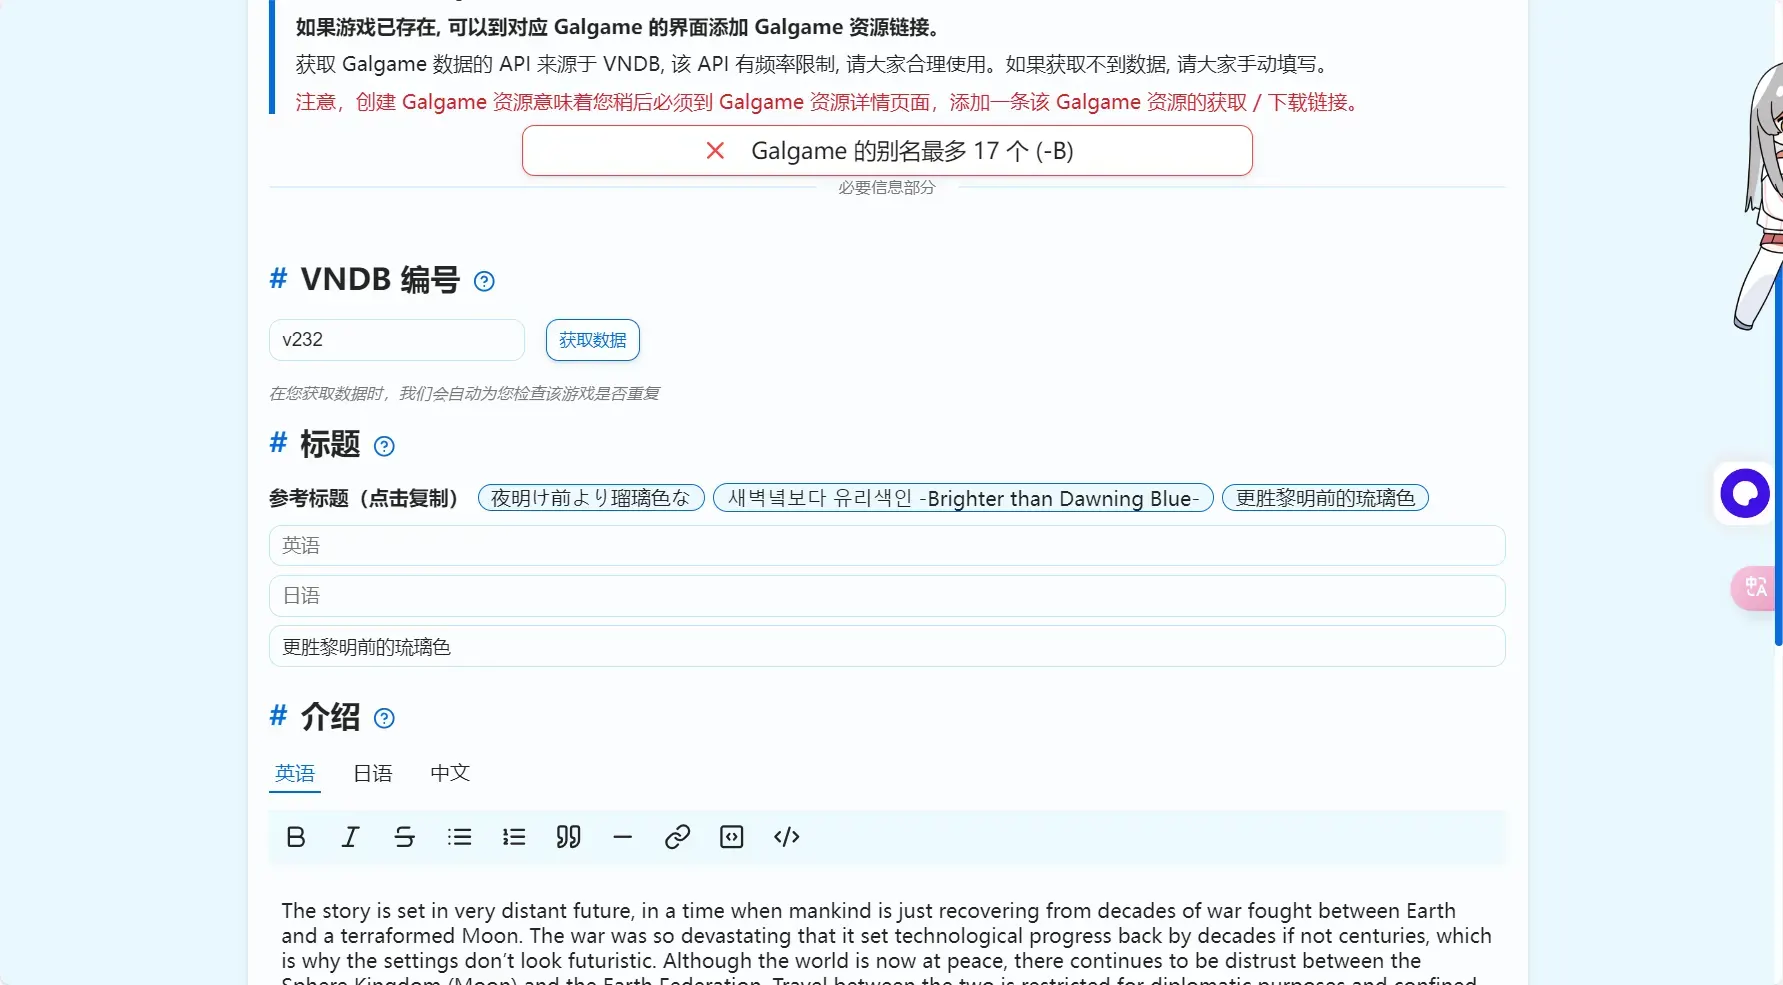Switch to the 日语 introduction tab
The height and width of the screenshot is (985, 1783).
click(373, 773)
